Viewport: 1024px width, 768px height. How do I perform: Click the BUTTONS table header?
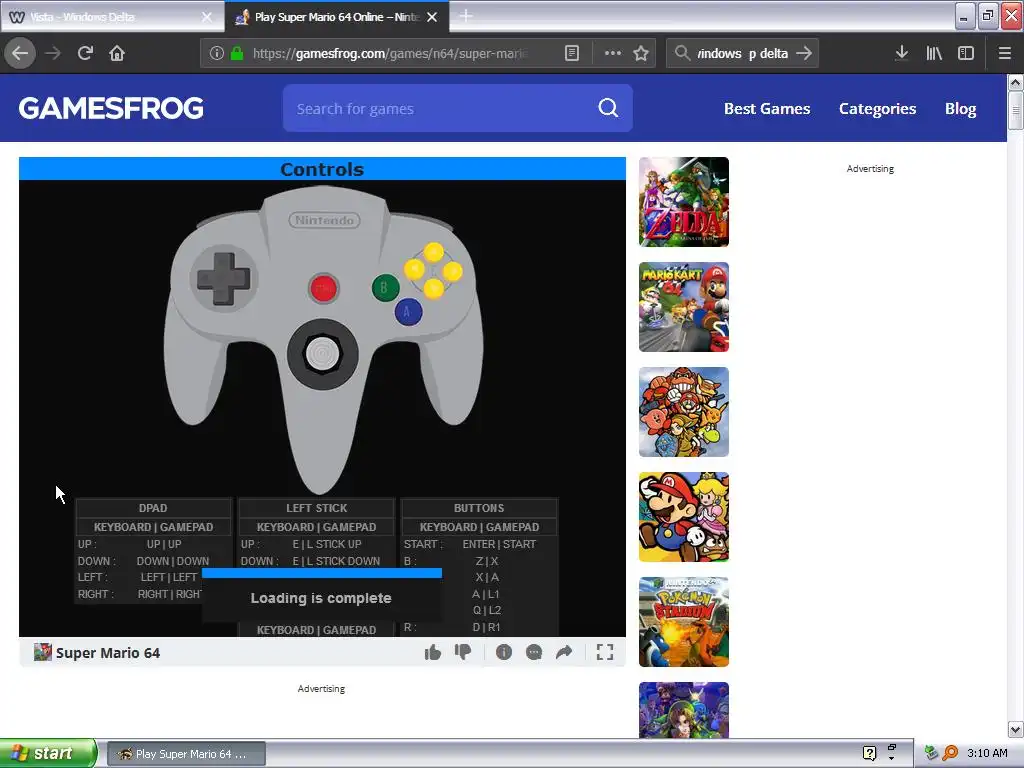click(x=479, y=508)
